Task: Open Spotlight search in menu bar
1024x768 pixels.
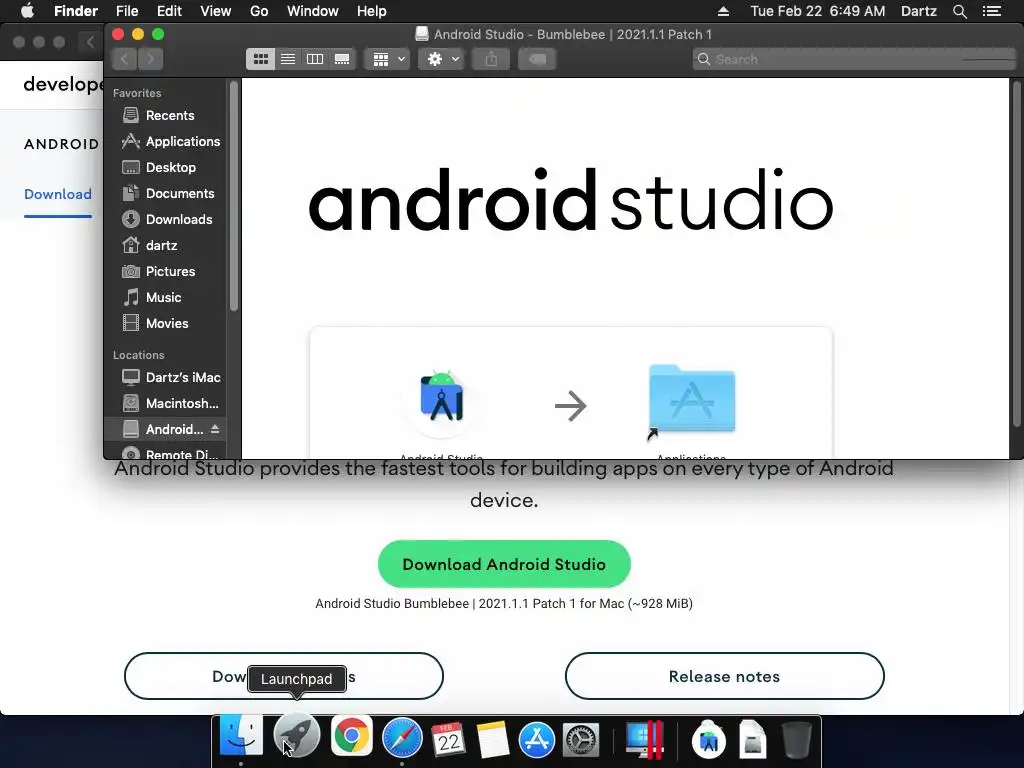Action: 959,11
